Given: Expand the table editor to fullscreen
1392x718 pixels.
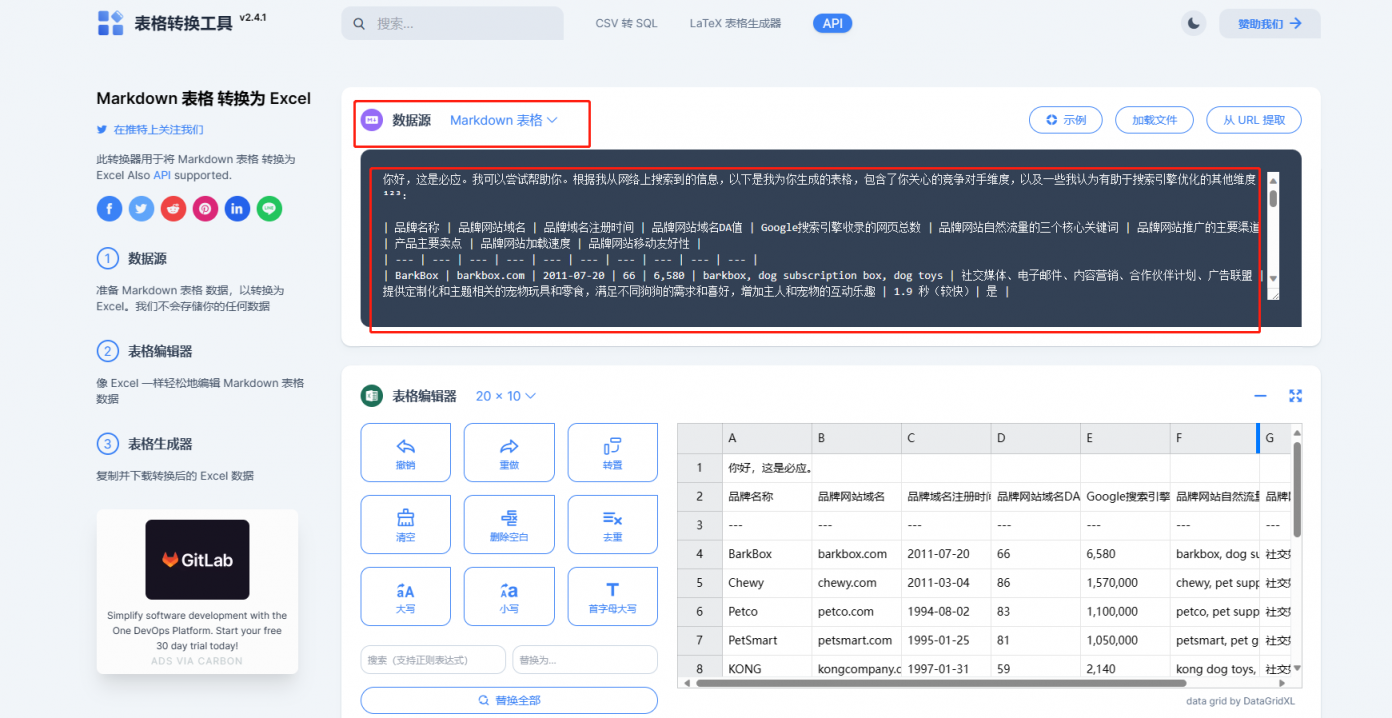Looking at the screenshot, I should [x=1296, y=396].
